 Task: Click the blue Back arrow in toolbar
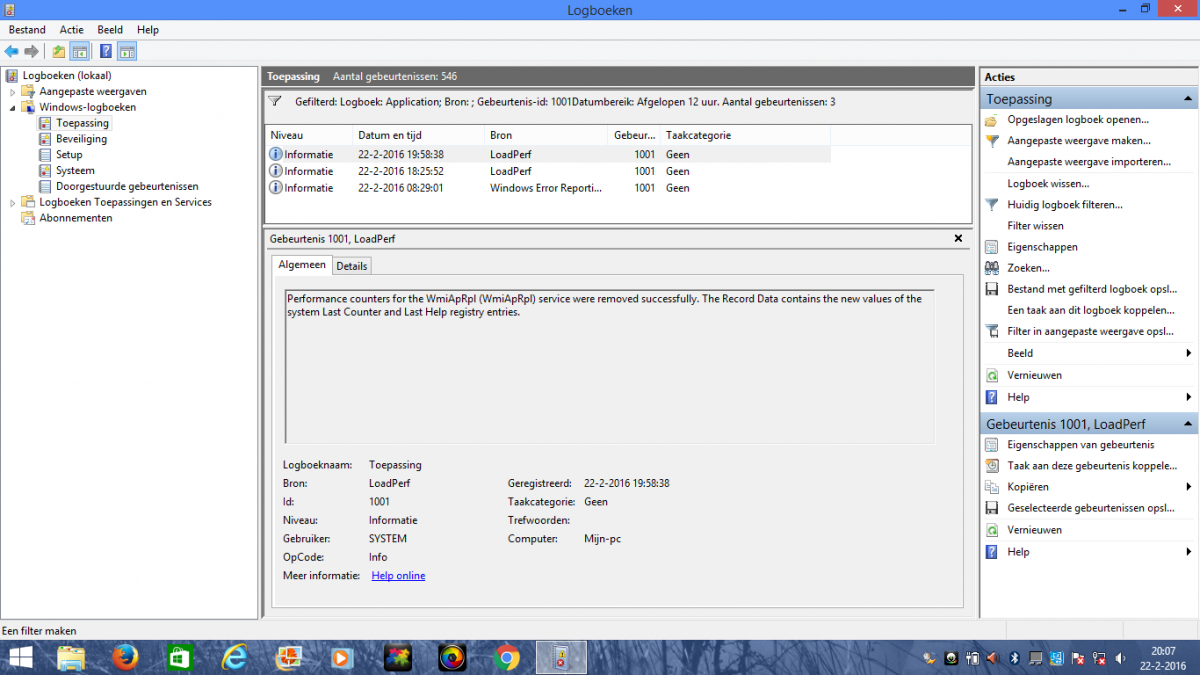[x=11, y=51]
